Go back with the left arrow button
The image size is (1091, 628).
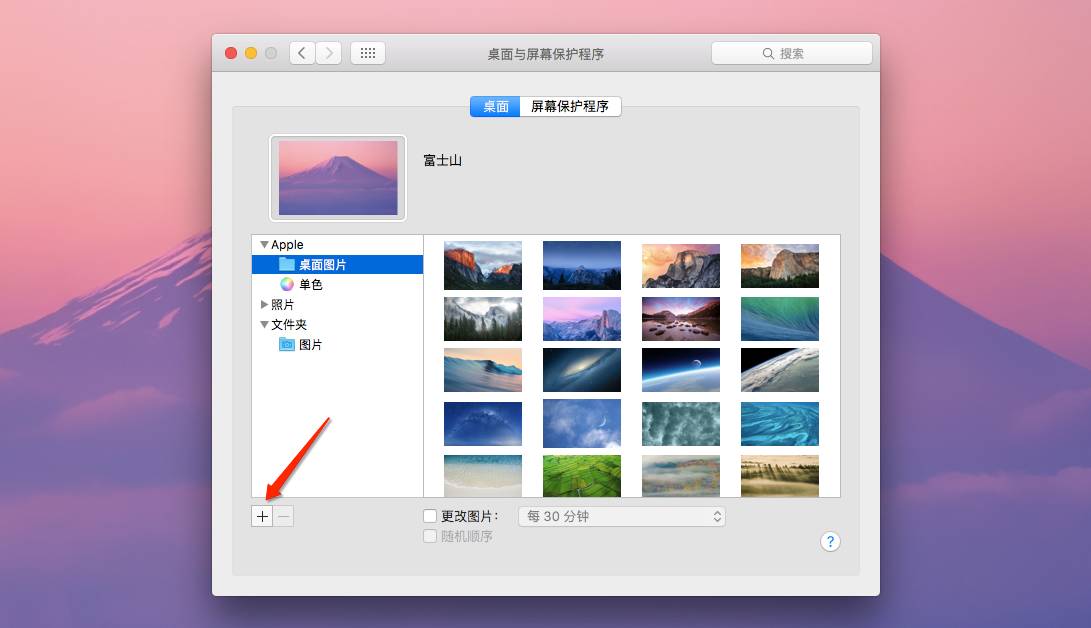click(x=302, y=53)
